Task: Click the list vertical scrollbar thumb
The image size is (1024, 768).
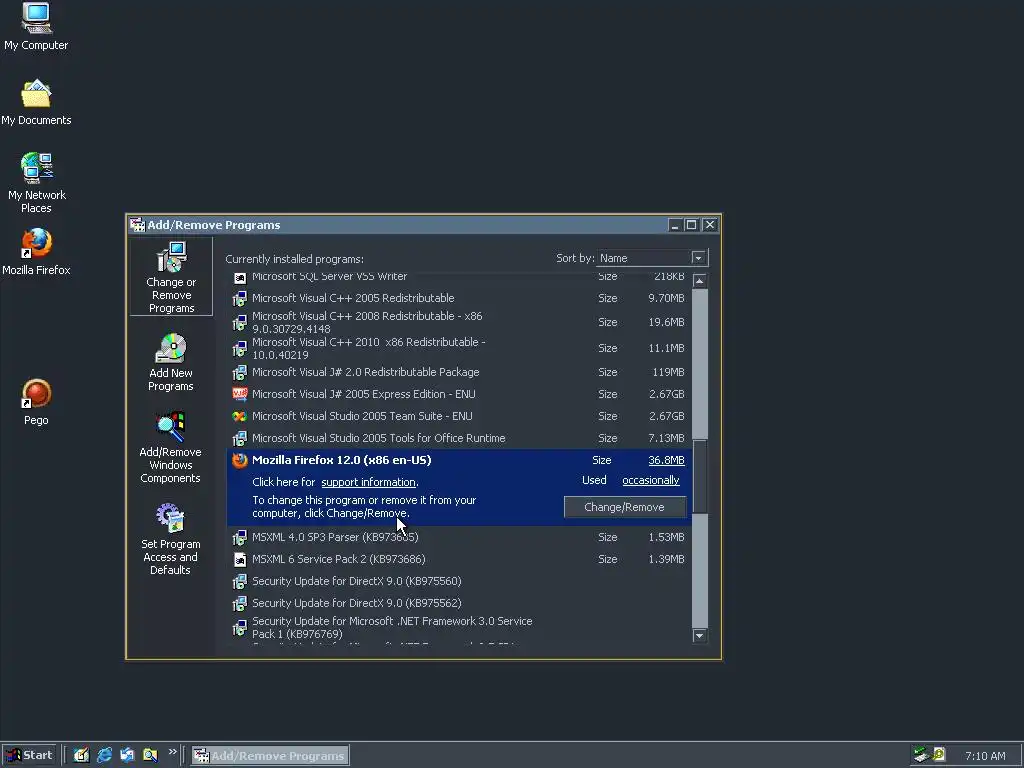Action: (699, 477)
